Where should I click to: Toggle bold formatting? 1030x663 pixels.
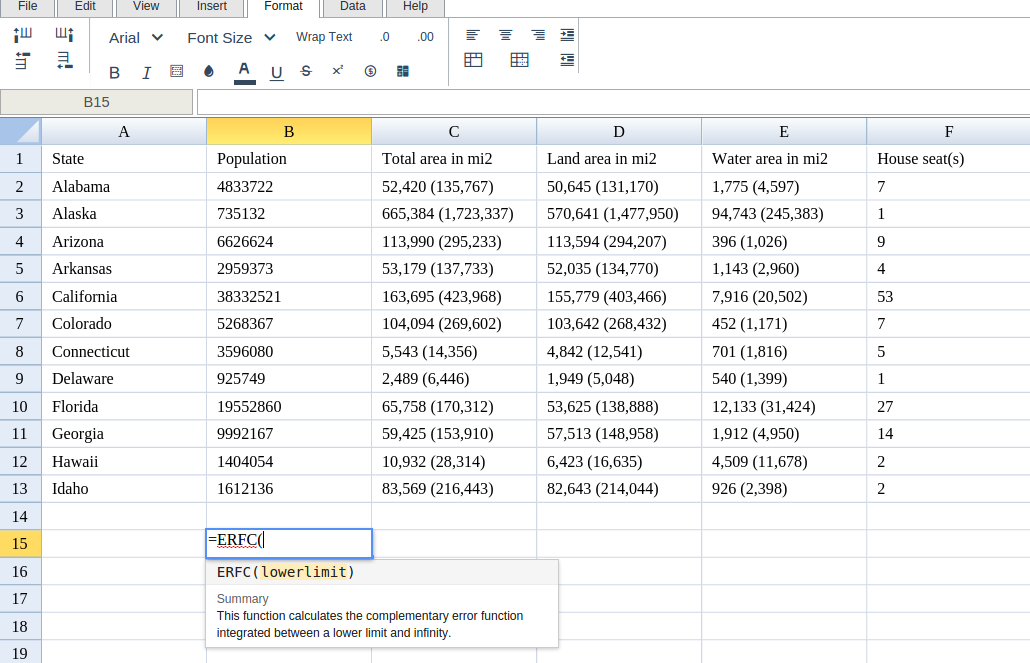point(115,72)
